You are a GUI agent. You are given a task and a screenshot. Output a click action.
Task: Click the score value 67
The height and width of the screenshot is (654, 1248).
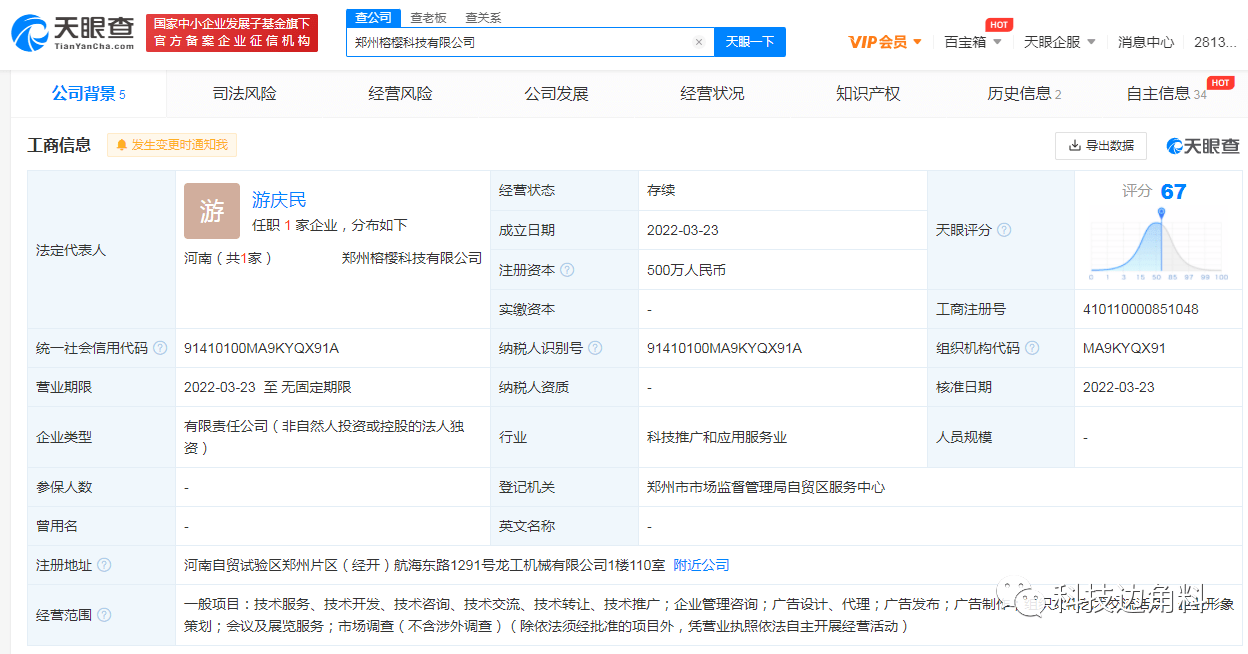tap(1174, 192)
